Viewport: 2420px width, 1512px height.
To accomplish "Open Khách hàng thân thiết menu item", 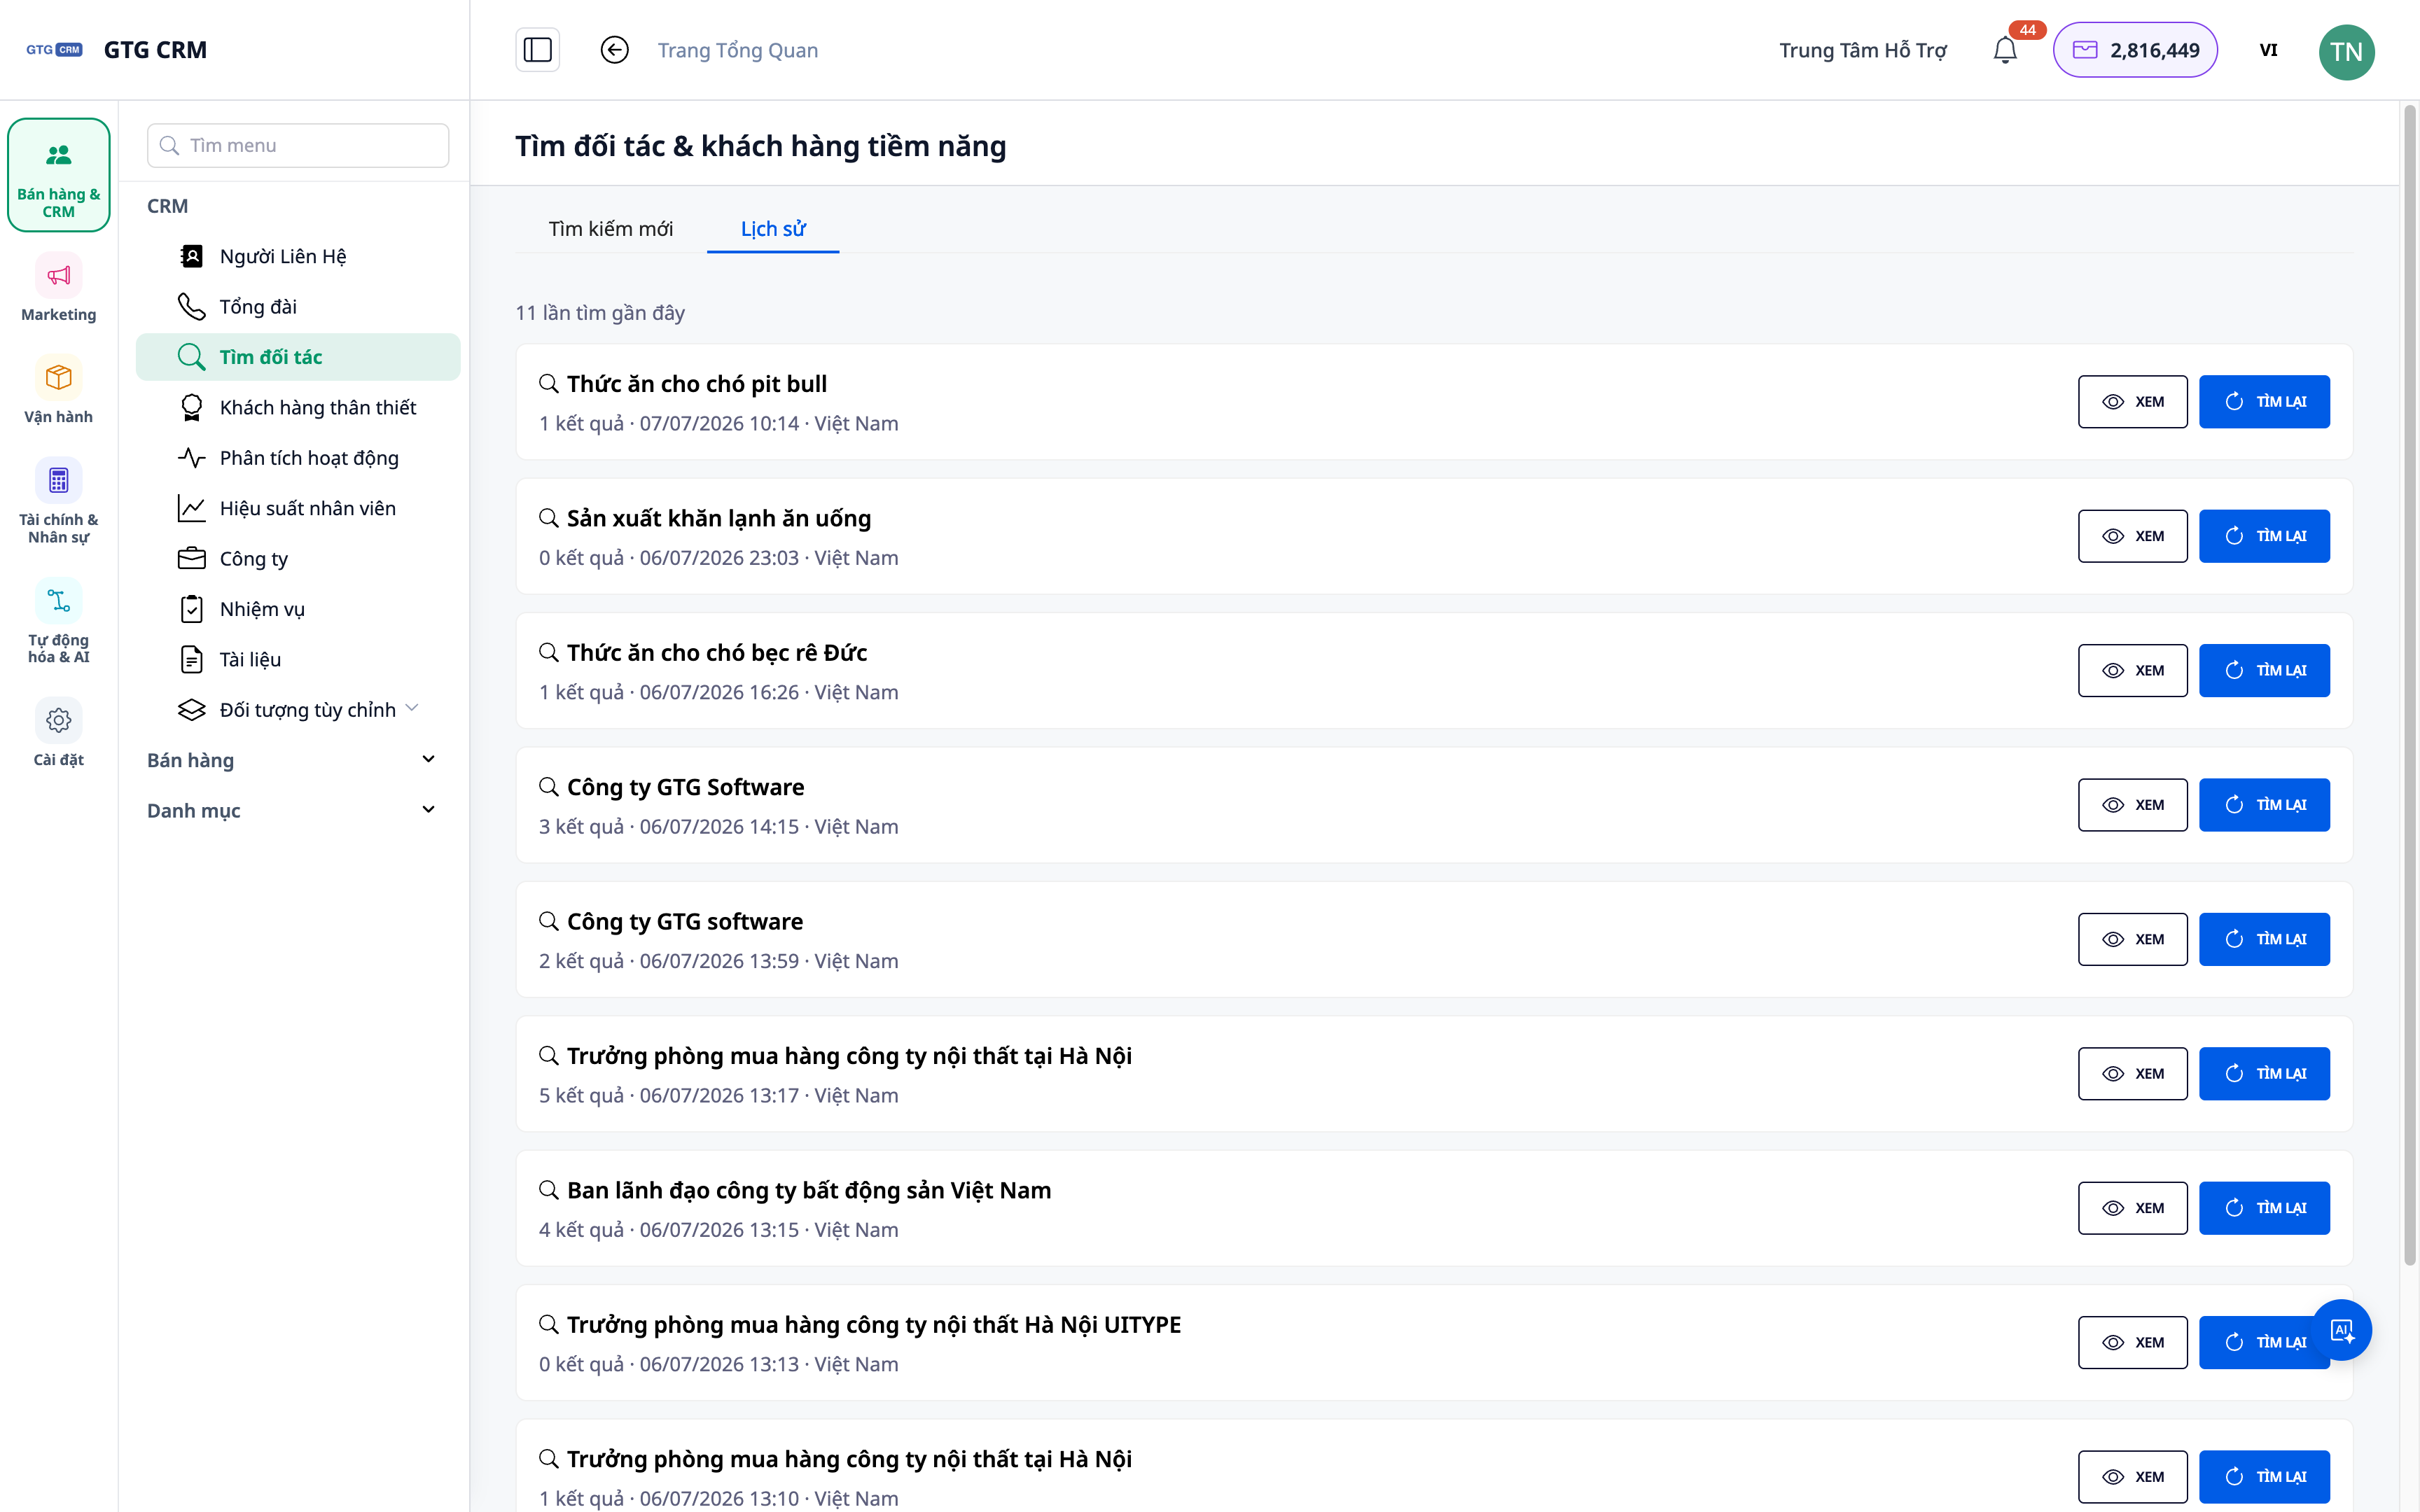I will [298, 407].
